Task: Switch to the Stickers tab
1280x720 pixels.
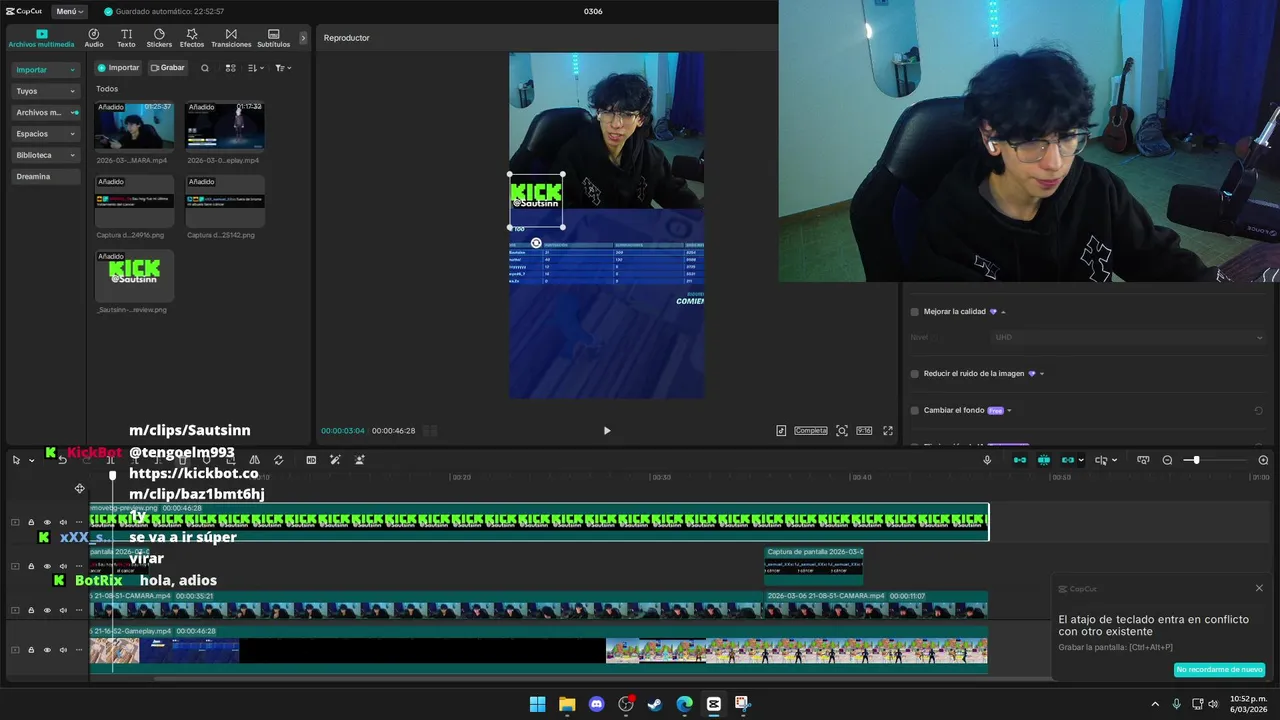Action: point(159,38)
